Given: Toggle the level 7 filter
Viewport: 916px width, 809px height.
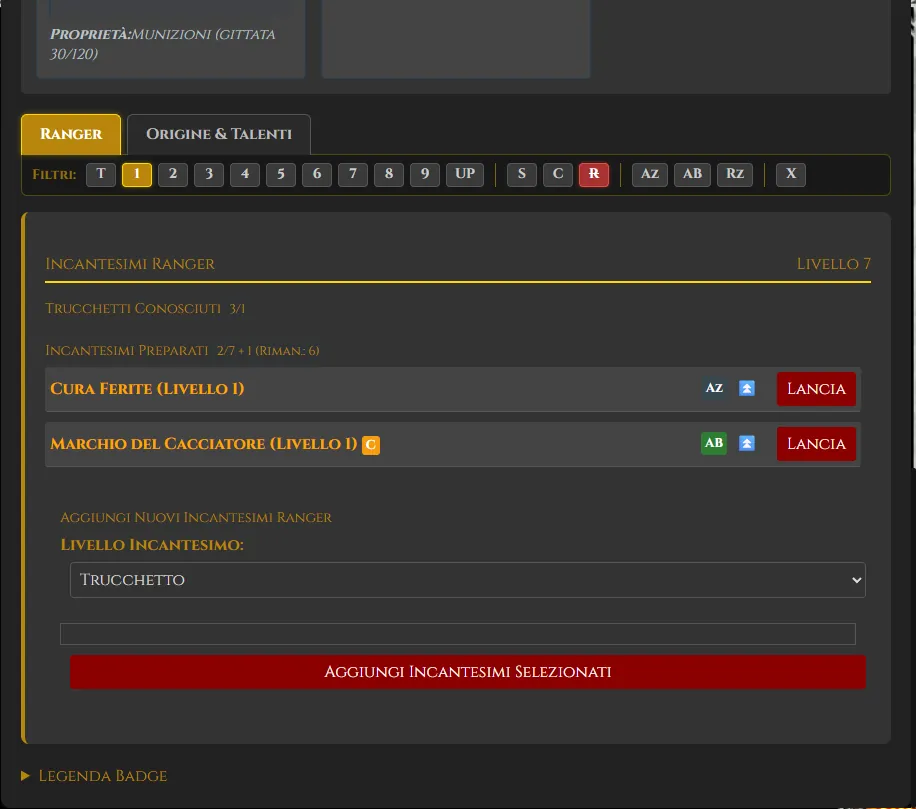Looking at the screenshot, I should tap(353, 174).
